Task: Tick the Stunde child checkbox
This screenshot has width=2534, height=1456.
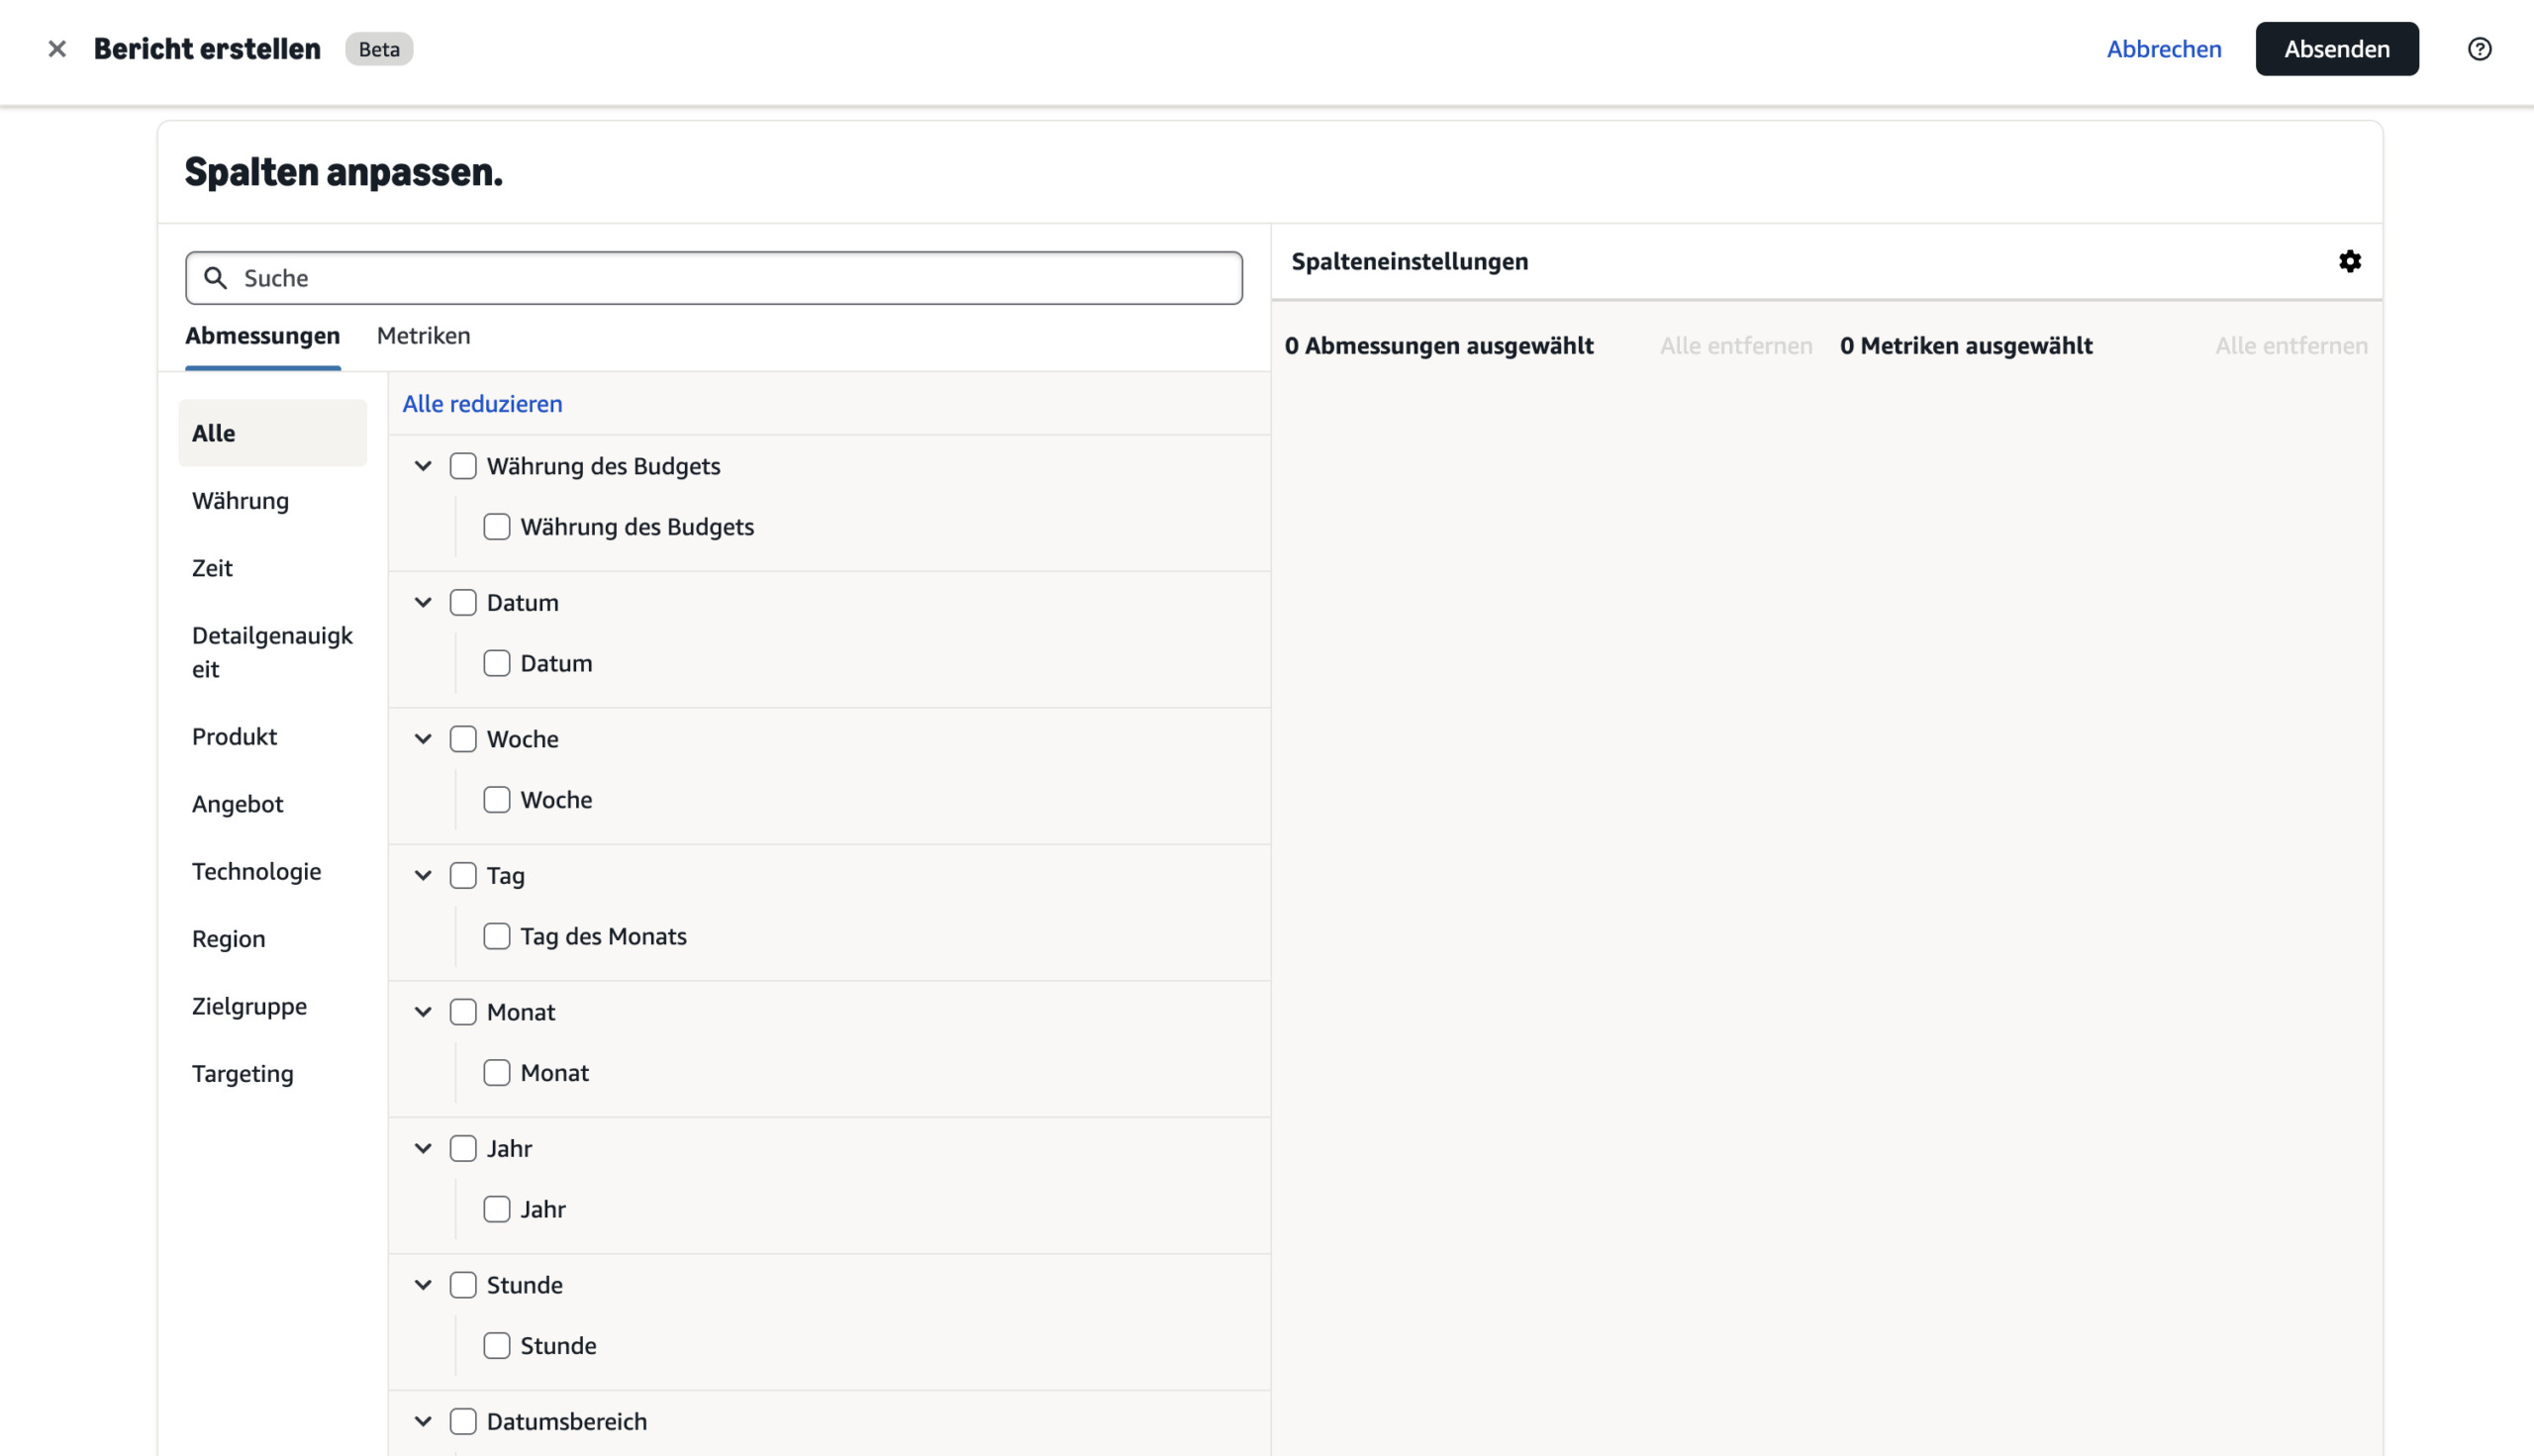Action: coord(497,1346)
